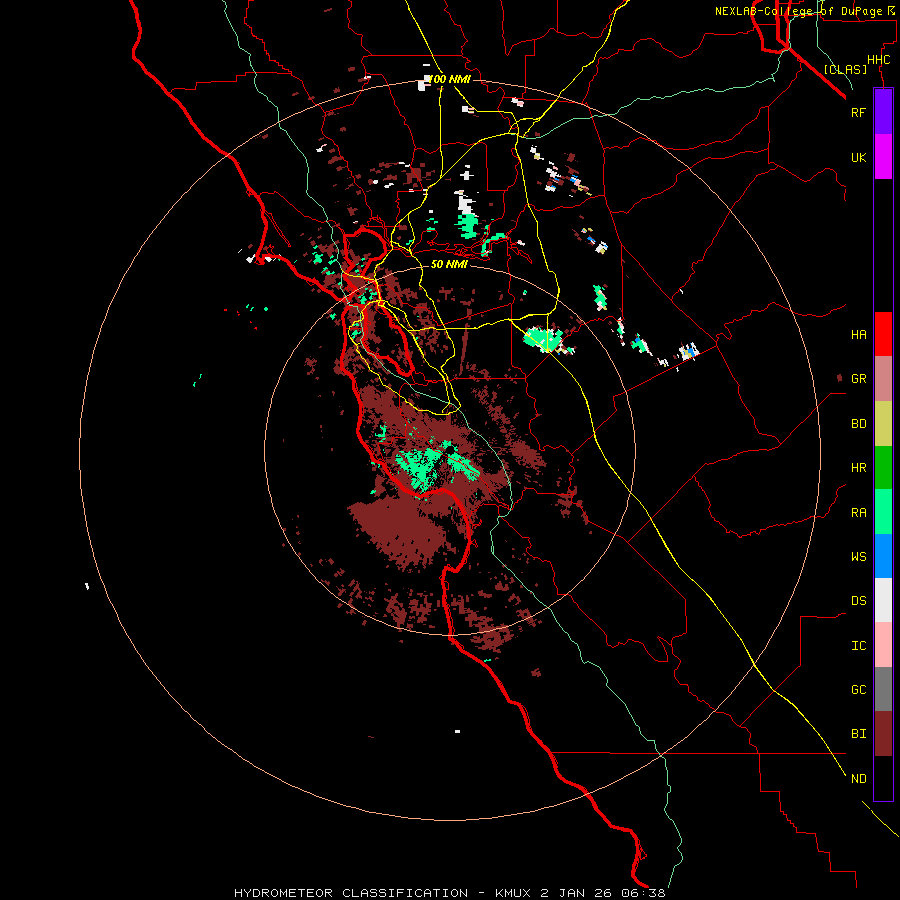The height and width of the screenshot is (900, 900).
Task: Click the RA legend label
Action: click(858, 513)
